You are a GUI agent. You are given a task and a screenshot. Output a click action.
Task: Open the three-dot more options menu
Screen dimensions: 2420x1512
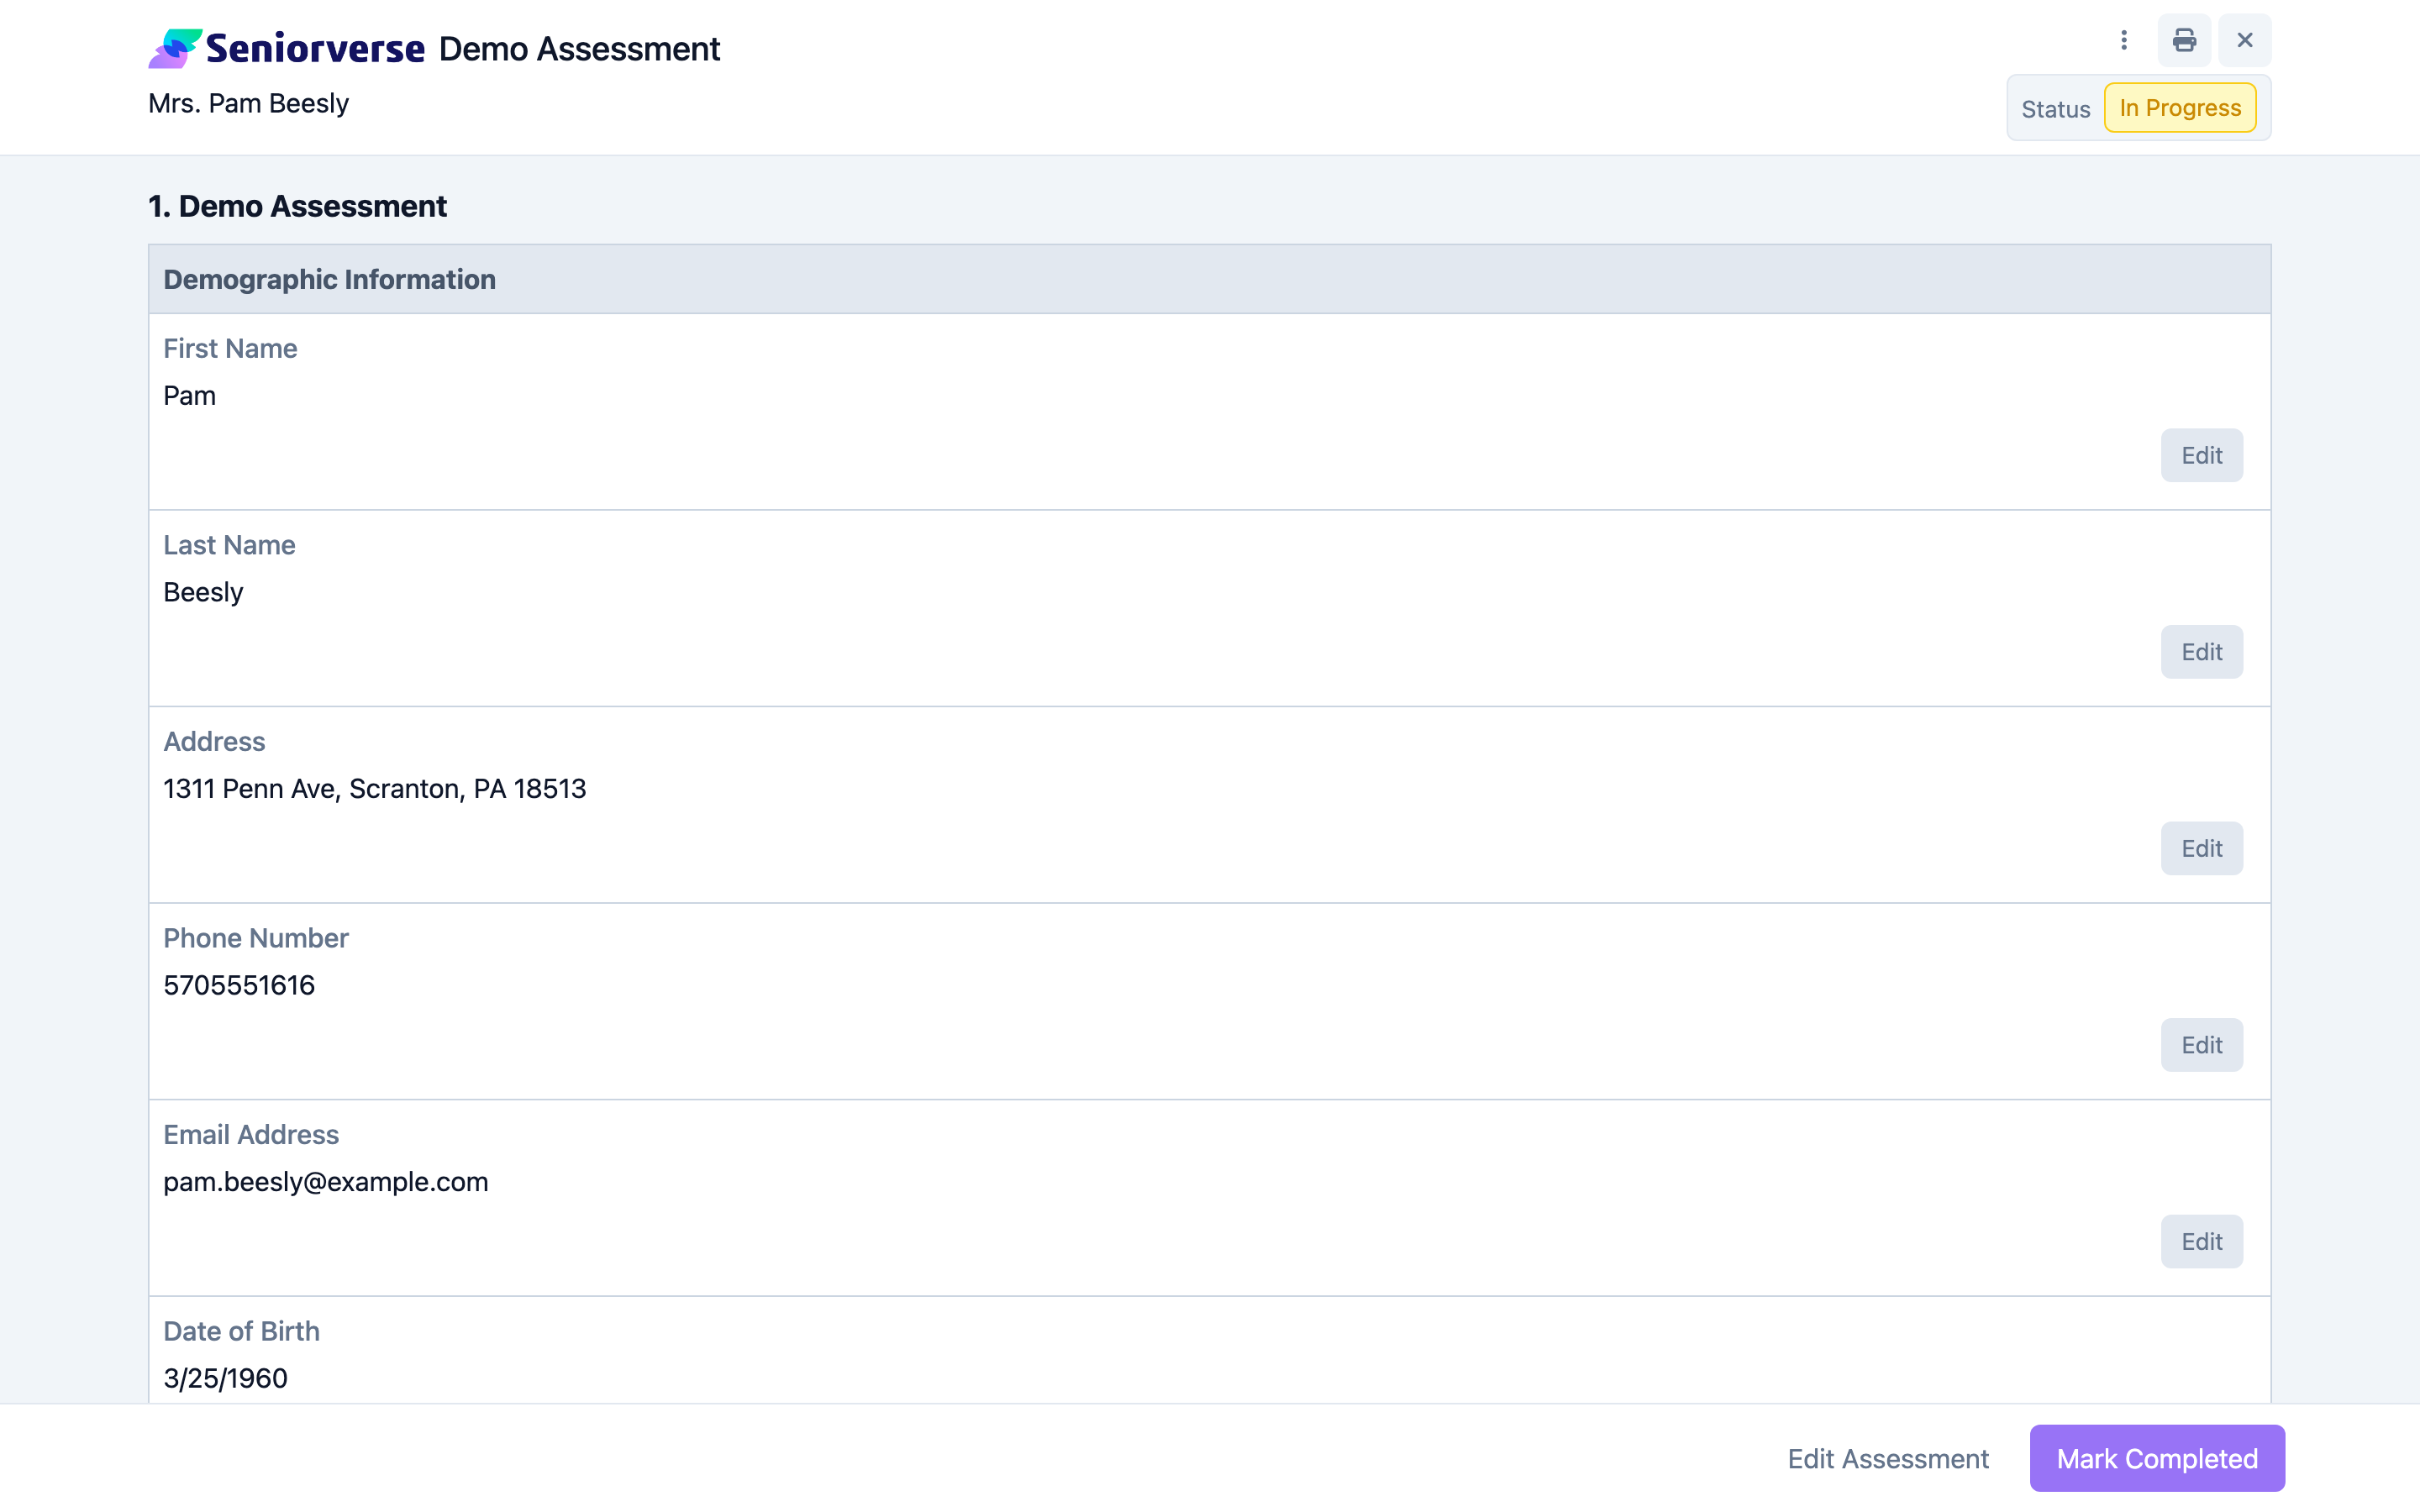pos(2124,40)
